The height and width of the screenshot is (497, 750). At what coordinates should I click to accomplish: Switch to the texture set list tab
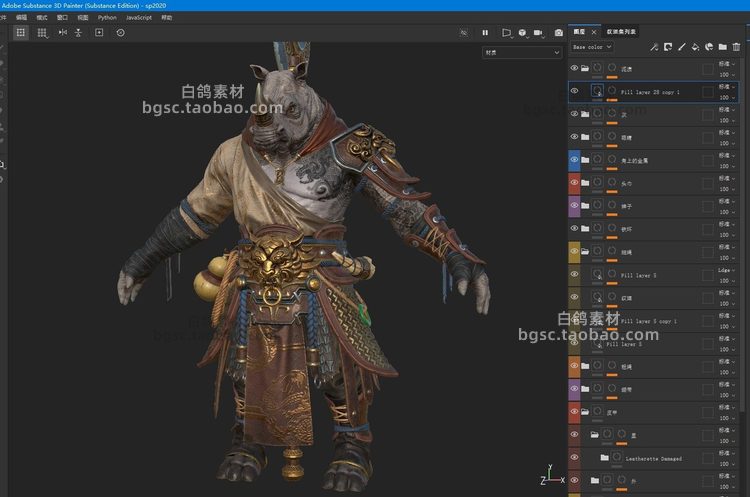621,32
